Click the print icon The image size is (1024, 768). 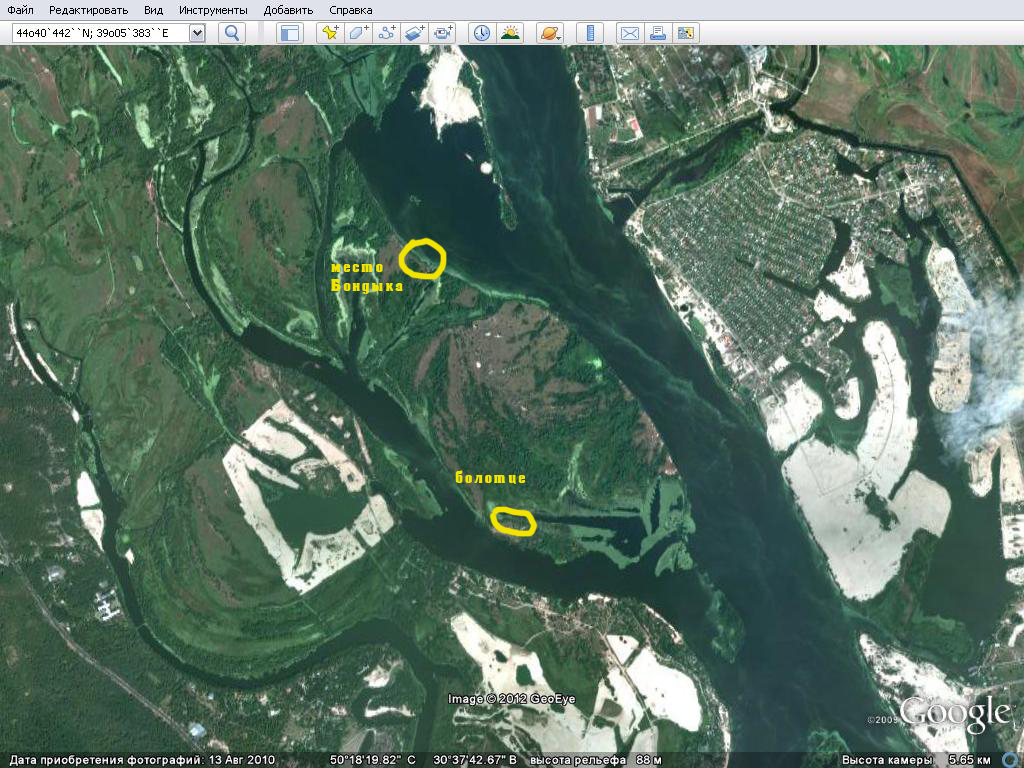[x=657, y=33]
